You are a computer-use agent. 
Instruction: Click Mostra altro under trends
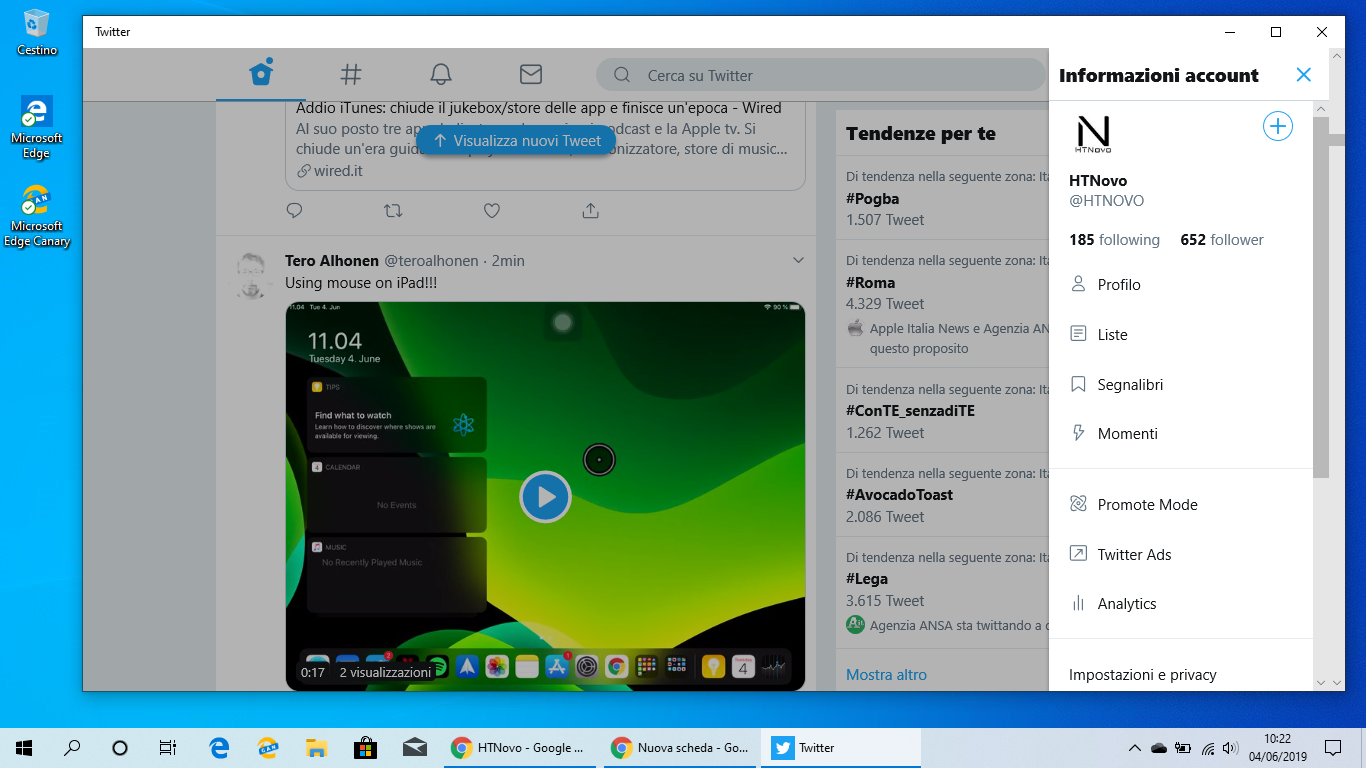click(x=886, y=675)
